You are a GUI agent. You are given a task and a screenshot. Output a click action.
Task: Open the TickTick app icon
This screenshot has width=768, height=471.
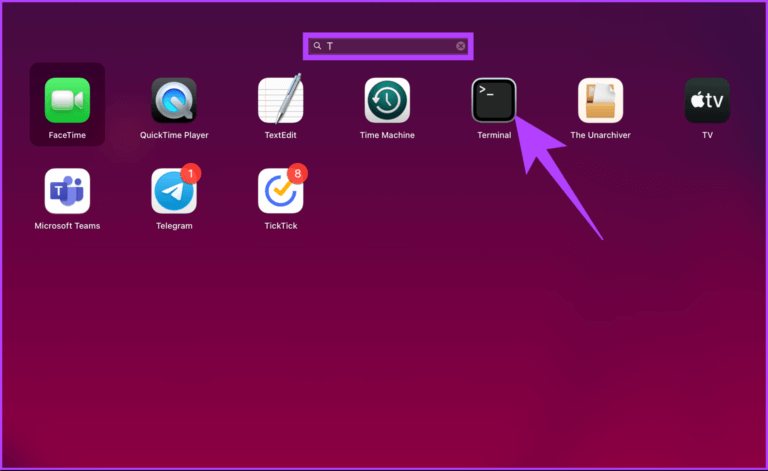281,191
